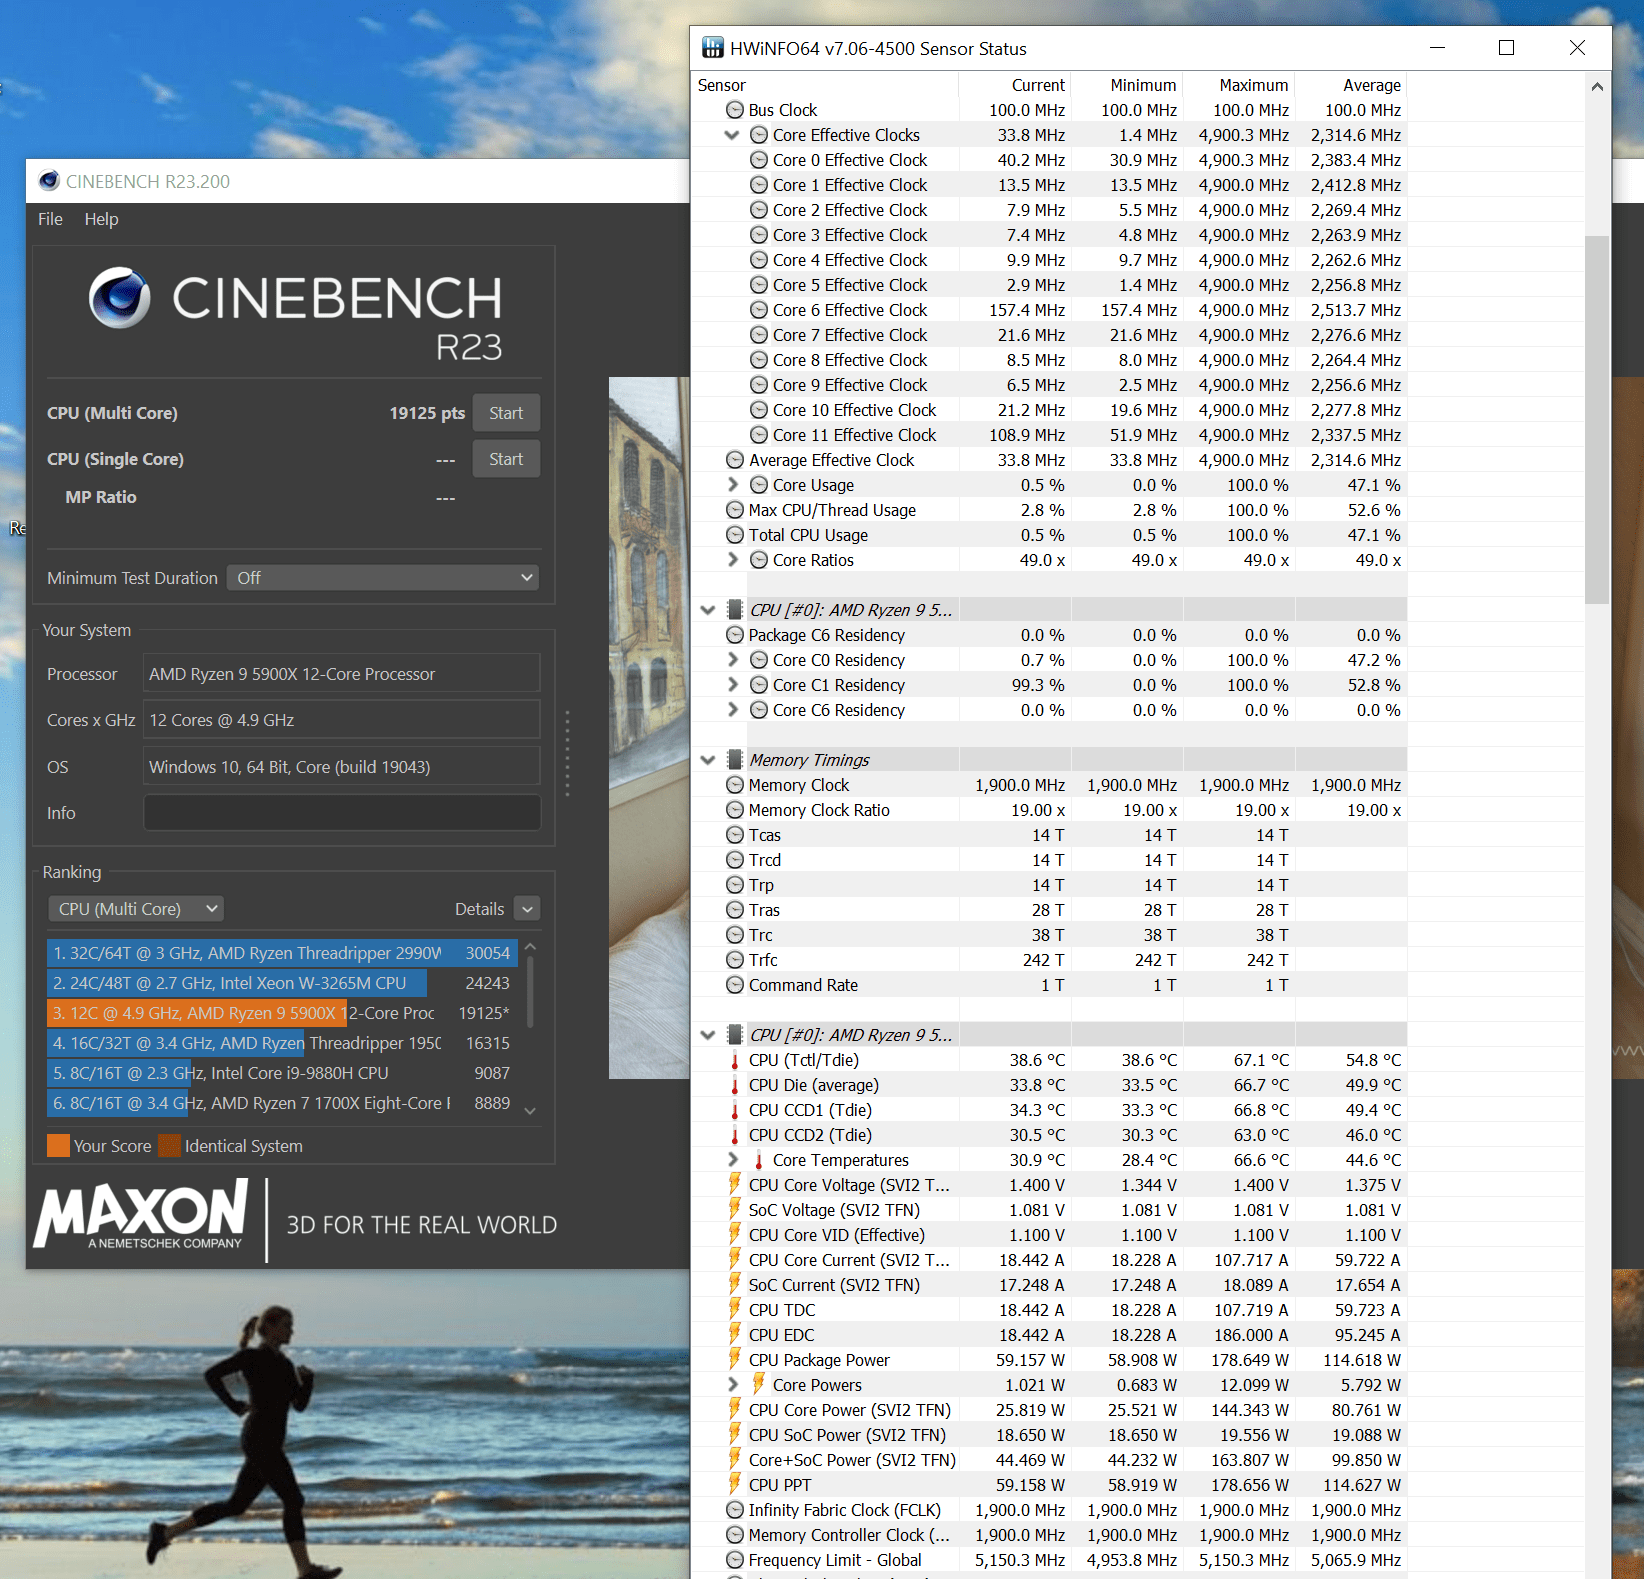Click the Package C6 Residency icon
The width and height of the screenshot is (1644, 1579).
(735, 635)
